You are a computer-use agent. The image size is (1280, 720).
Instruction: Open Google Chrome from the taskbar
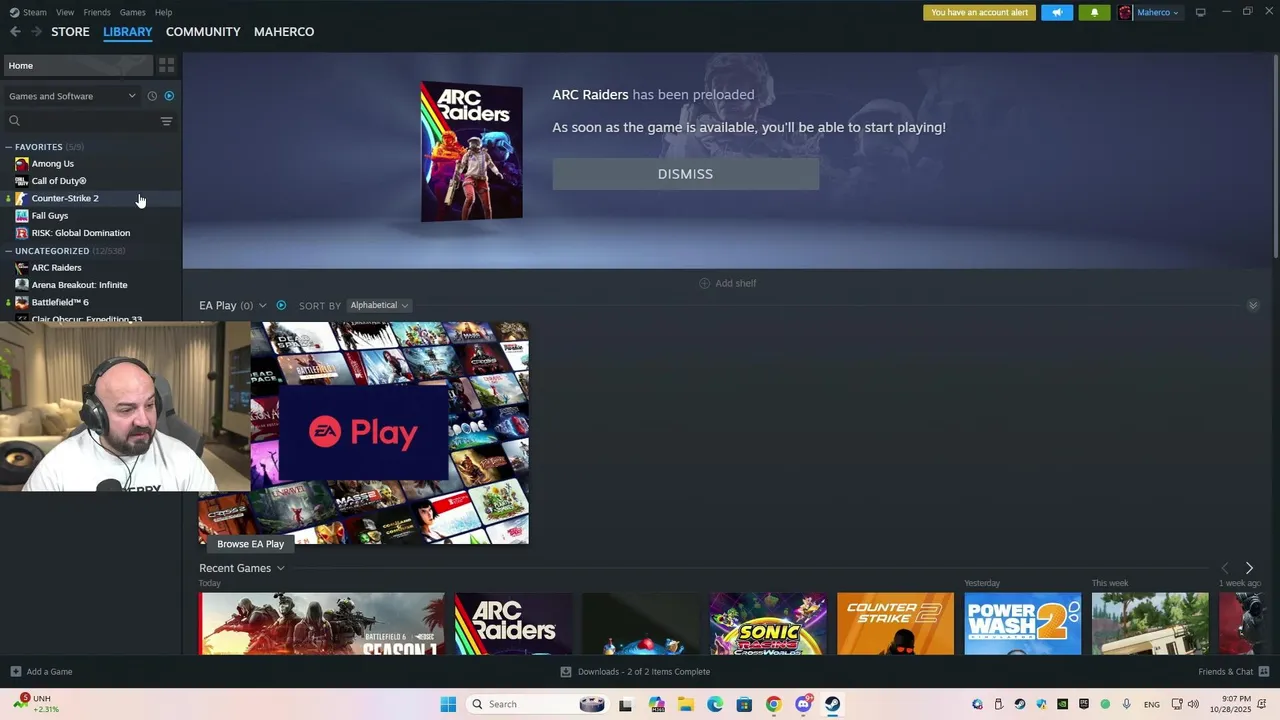pos(773,704)
